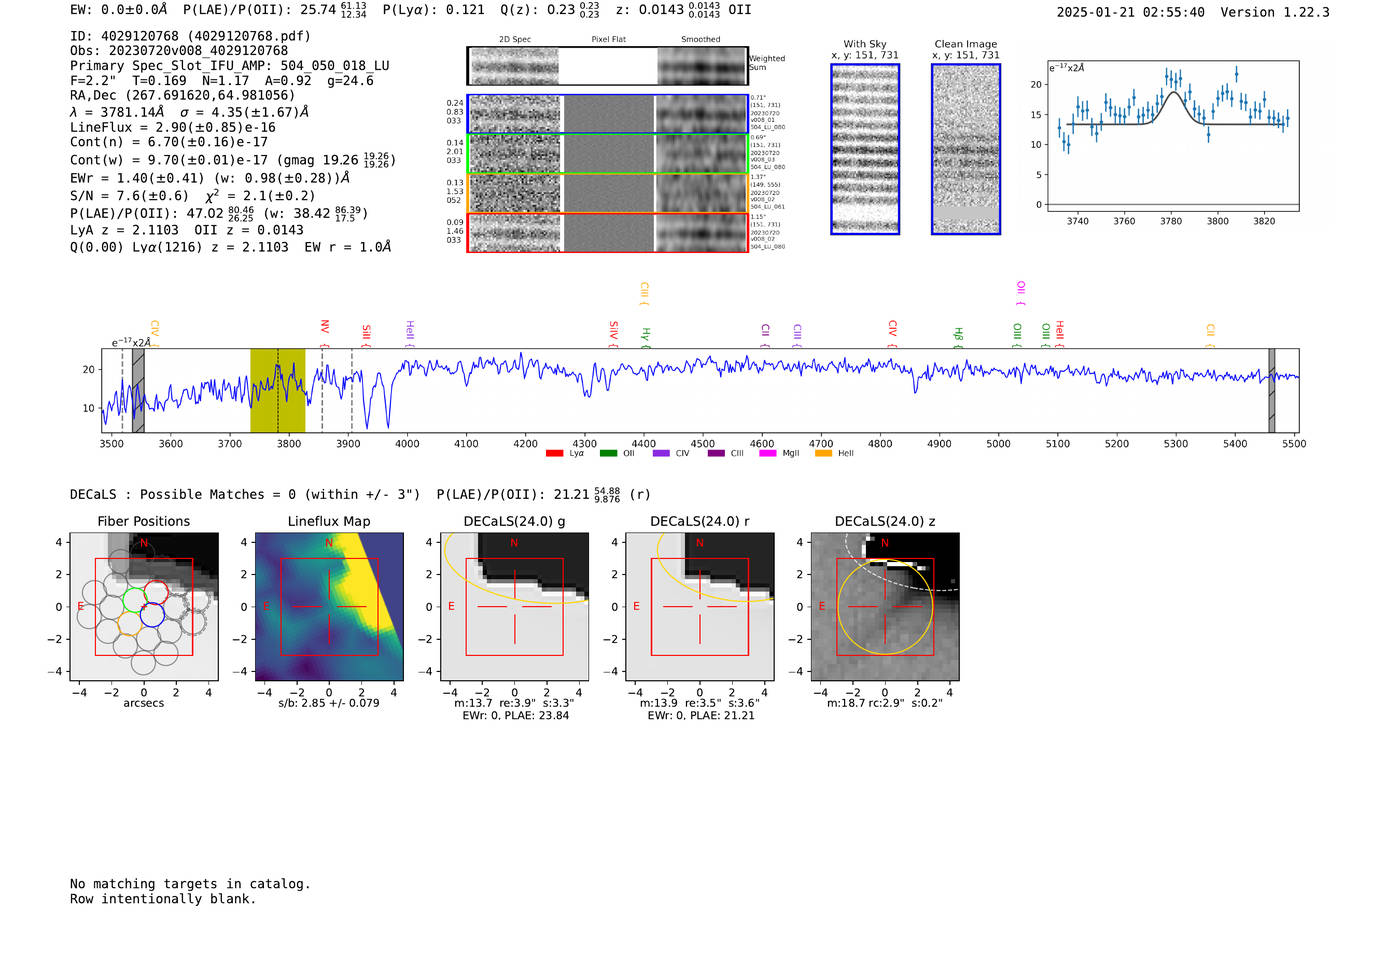This screenshot has width=1400, height=953.
Task: Click the Pixel Flat column header
Action: tap(608, 40)
